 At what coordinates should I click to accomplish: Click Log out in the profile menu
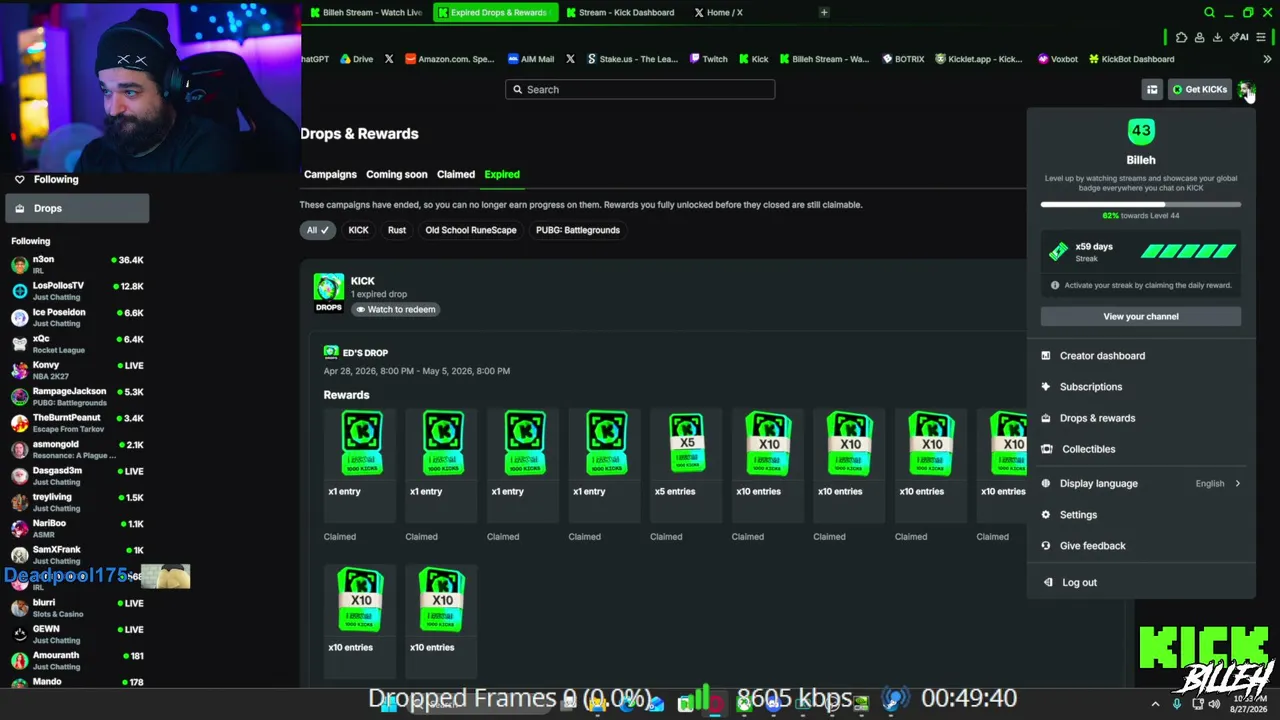click(1141, 582)
